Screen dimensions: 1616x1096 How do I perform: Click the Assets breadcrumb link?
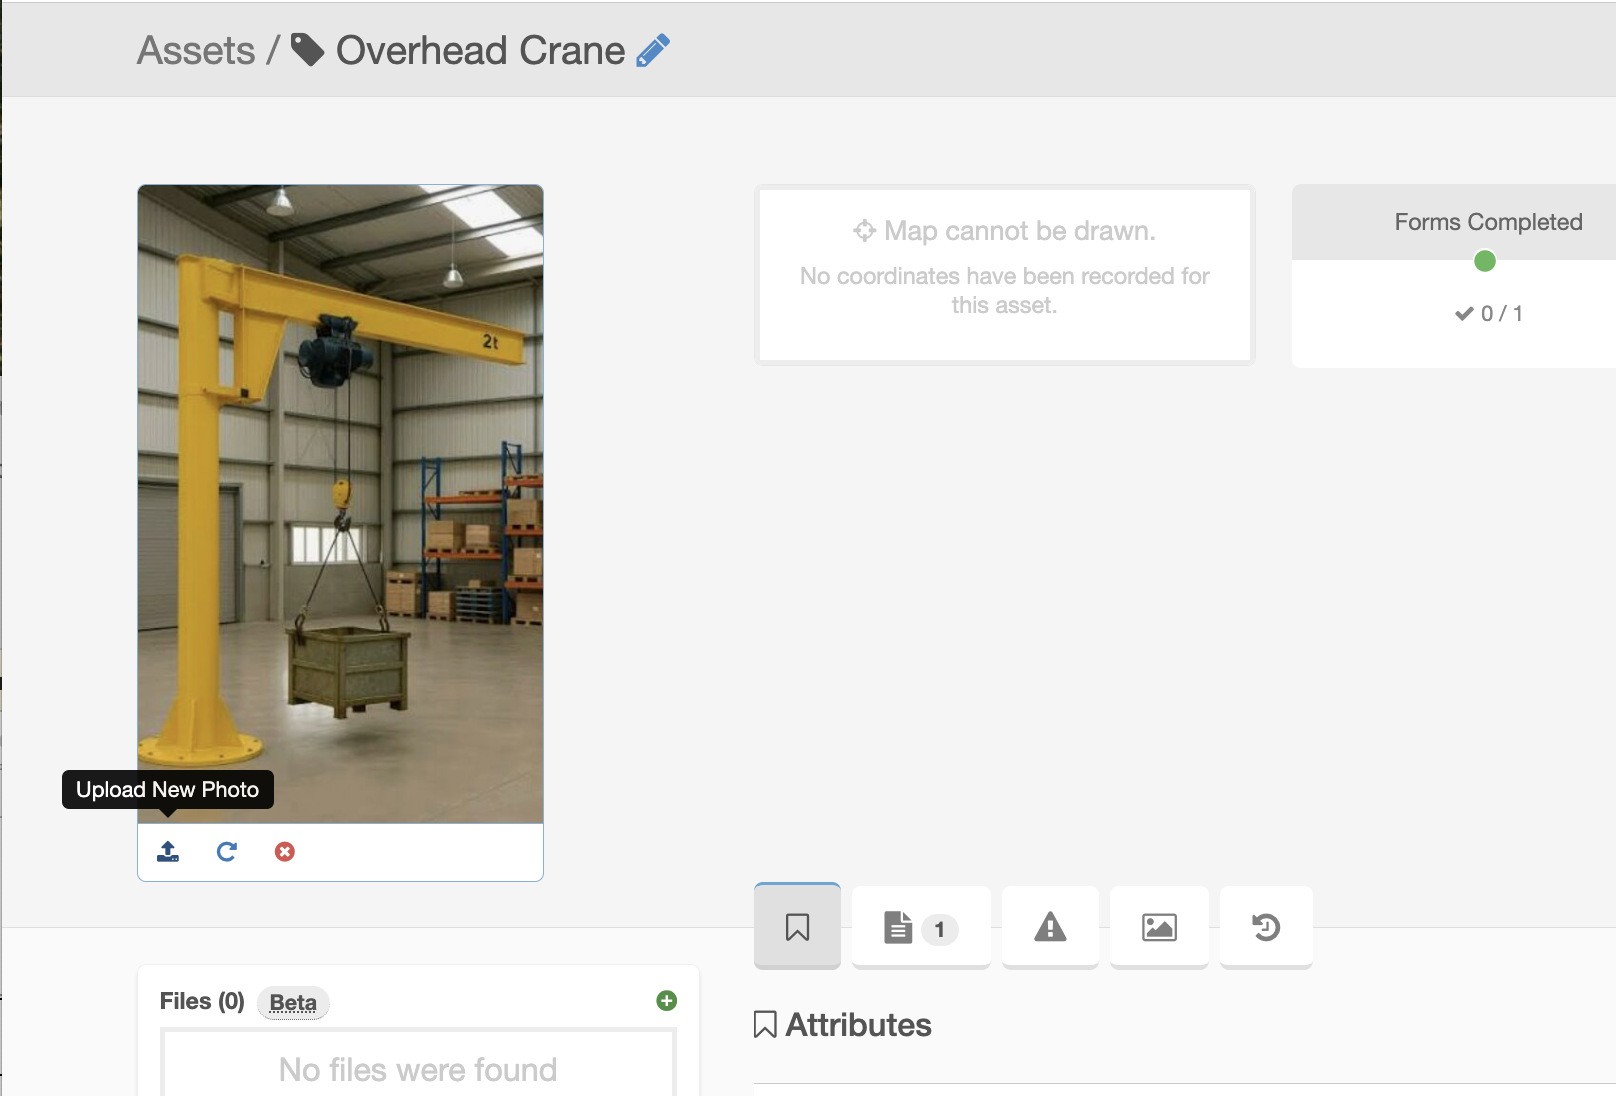[x=196, y=51]
